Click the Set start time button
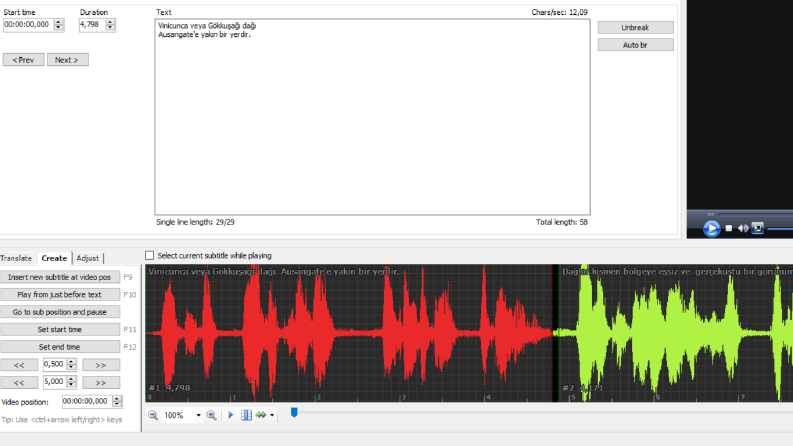This screenshot has width=793, height=446. (x=60, y=329)
